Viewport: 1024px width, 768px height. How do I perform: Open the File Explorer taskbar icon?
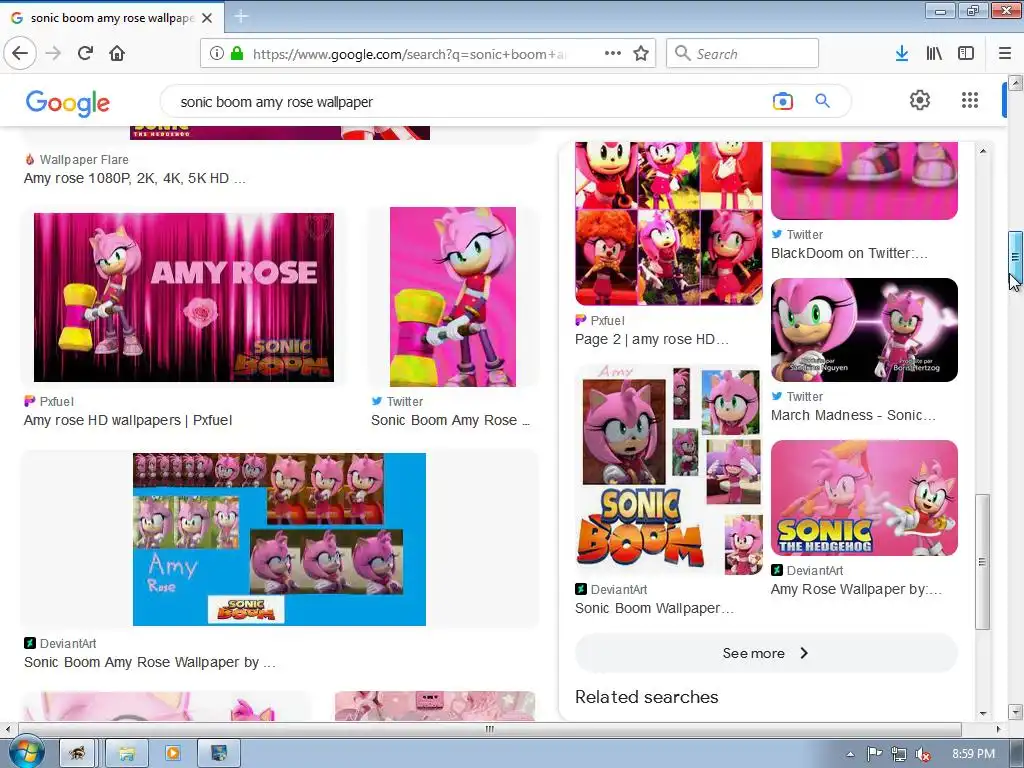pyautogui.click(x=127, y=753)
